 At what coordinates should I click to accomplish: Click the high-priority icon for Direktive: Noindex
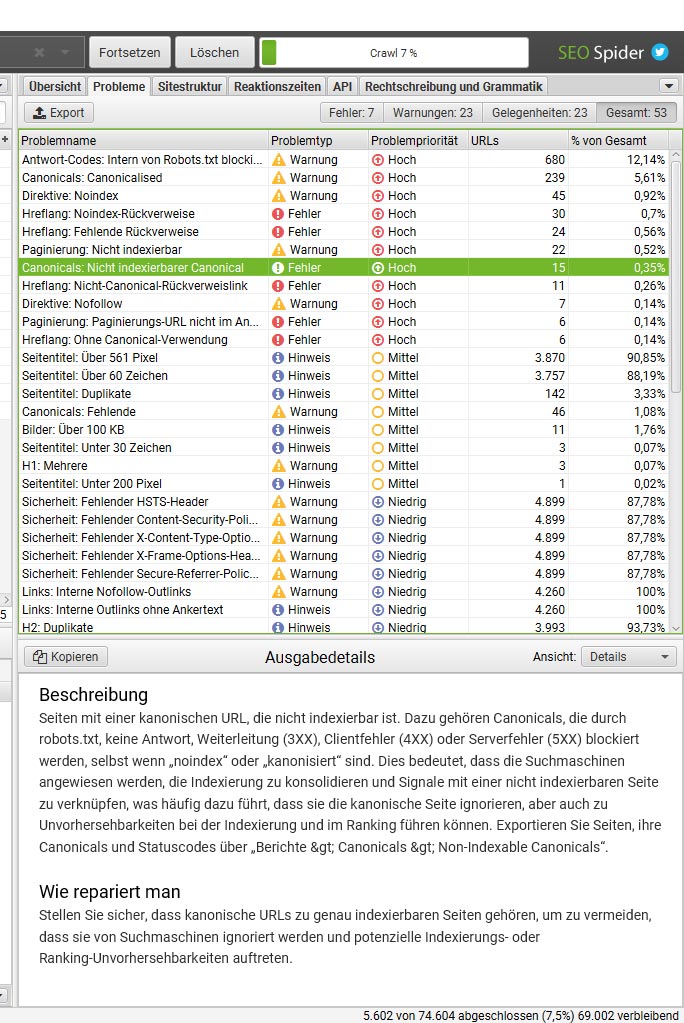(x=378, y=196)
